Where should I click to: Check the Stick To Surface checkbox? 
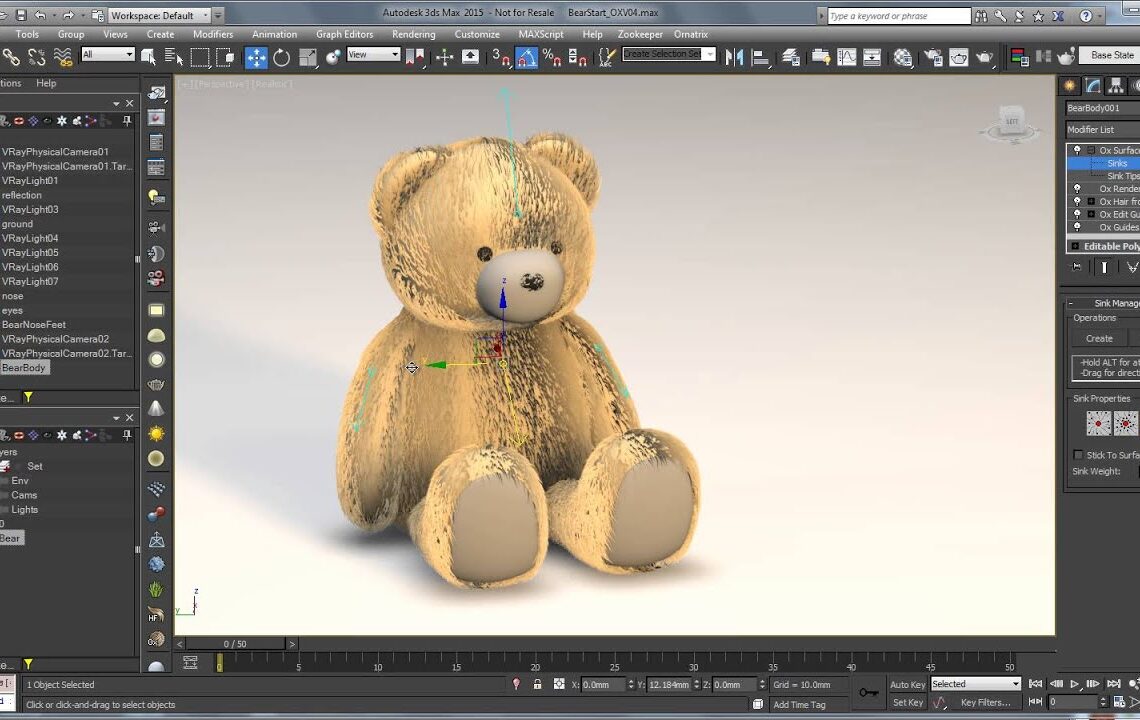(x=1078, y=454)
